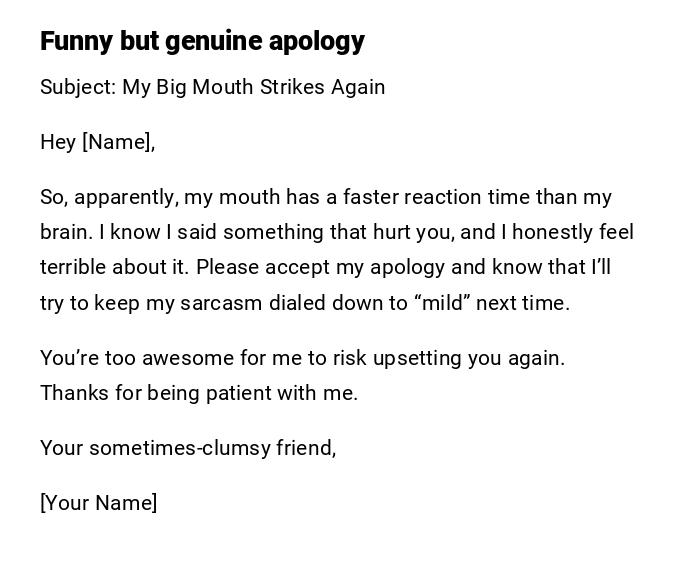The image size is (700, 566).
Task: Click the subject text "My Big Mouth Strikes Again"
Action: click(254, 87)
